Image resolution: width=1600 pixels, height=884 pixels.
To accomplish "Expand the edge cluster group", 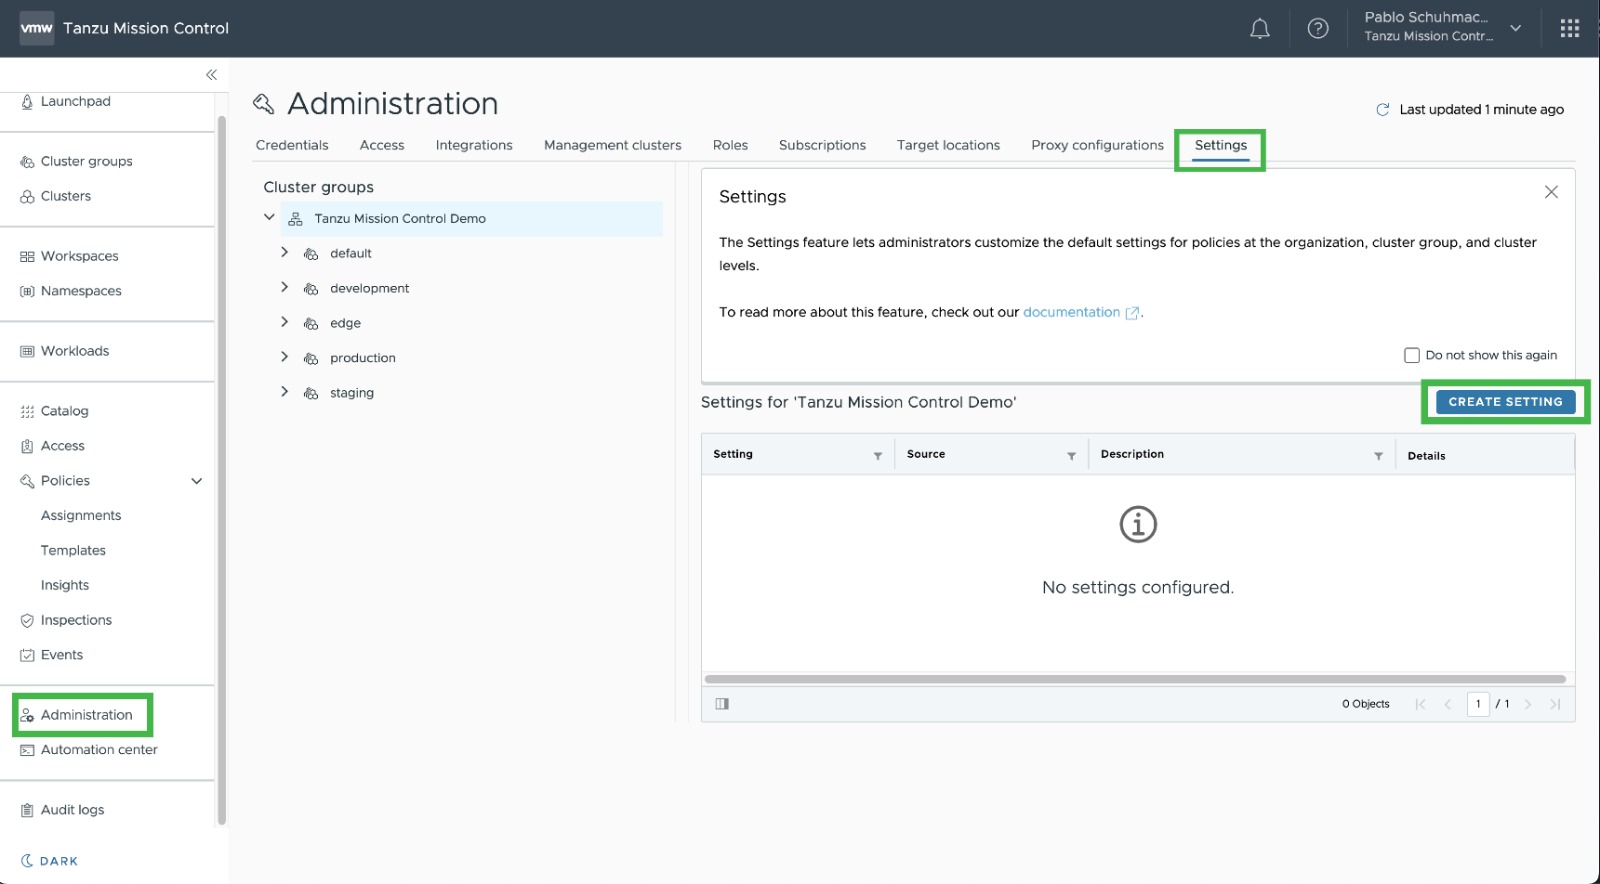I will 284,322.
